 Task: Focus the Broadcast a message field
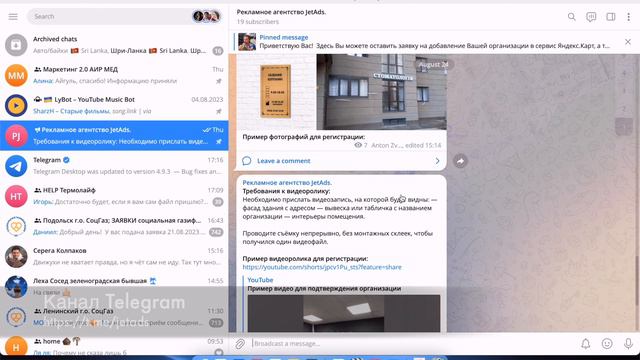(412, 344)
